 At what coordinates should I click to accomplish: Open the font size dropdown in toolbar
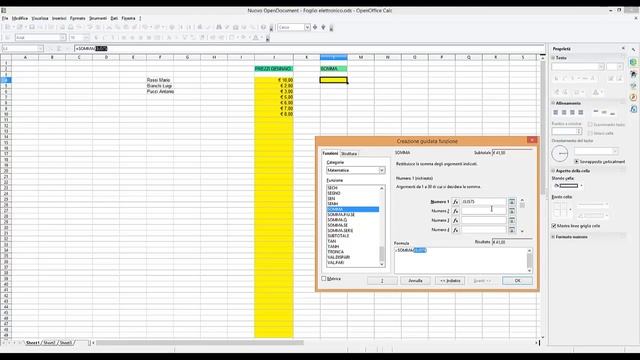tap(86, 38)
